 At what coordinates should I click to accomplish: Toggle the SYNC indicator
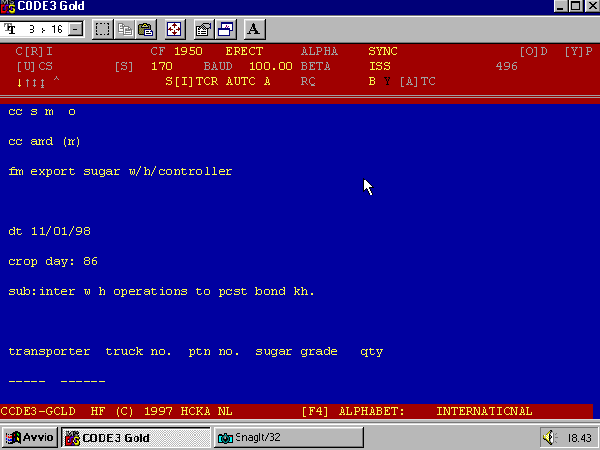[x=382, y=51]
